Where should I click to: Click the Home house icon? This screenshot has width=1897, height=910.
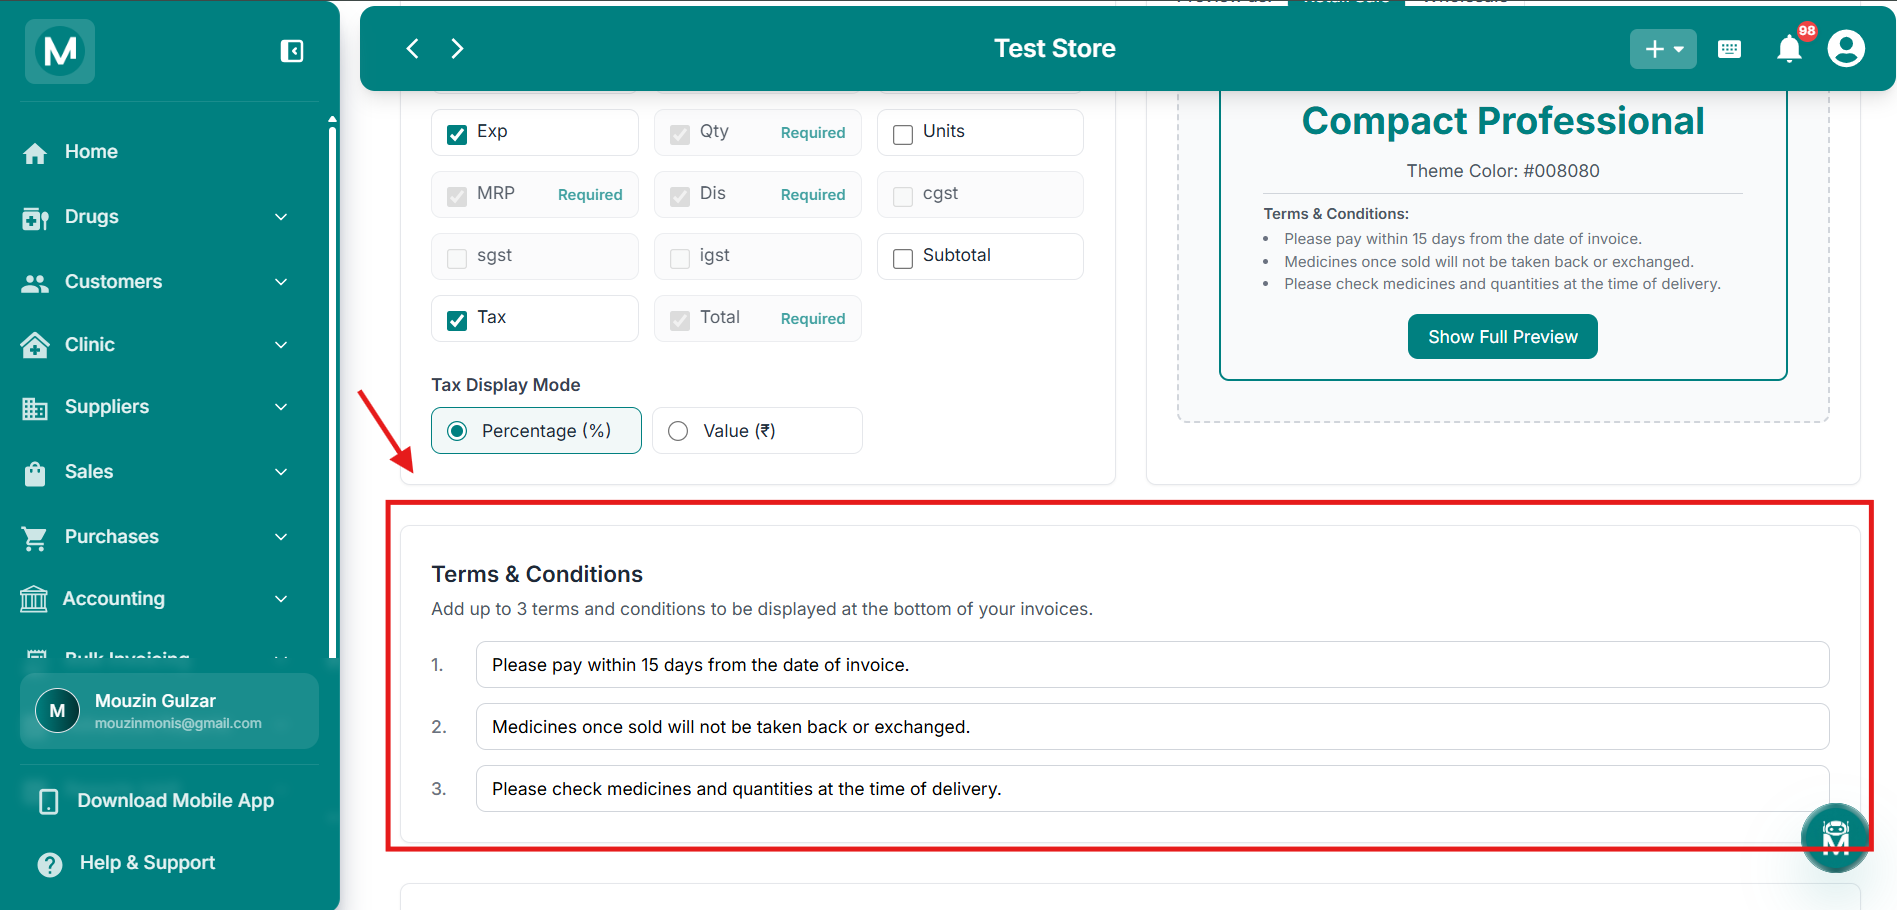click(35, 152)
